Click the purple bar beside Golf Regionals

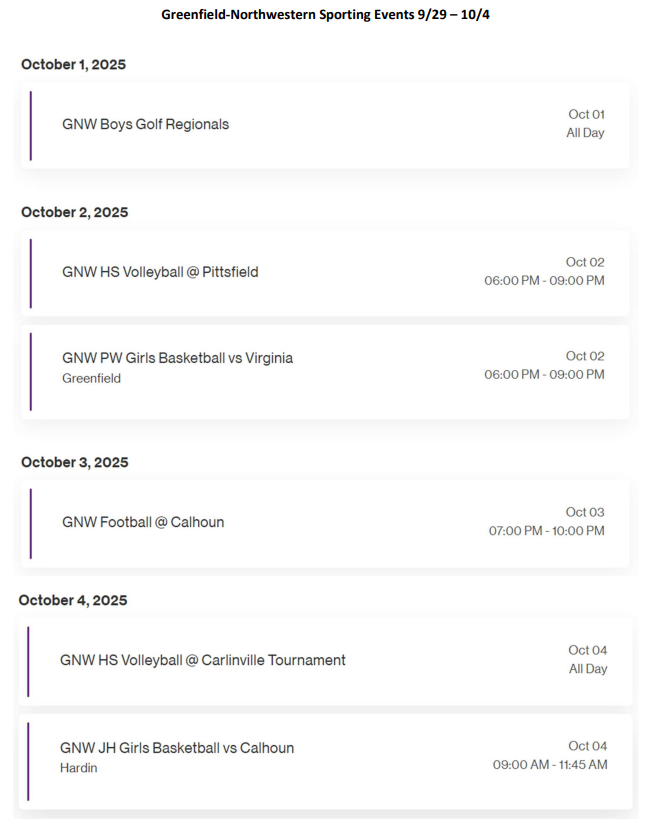coord(31,125)
